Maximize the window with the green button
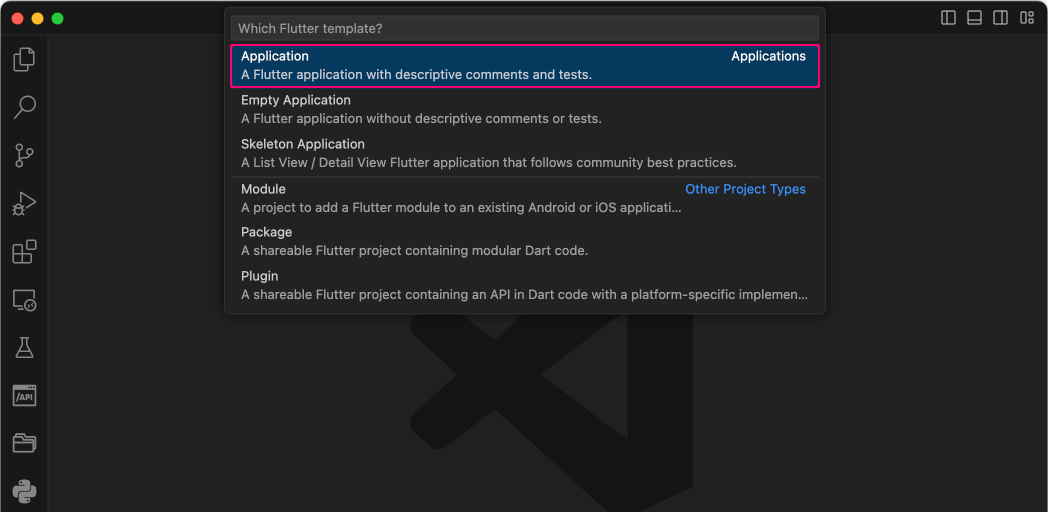This screenshot has width=1048, height=512. click(x=57, y=19)
